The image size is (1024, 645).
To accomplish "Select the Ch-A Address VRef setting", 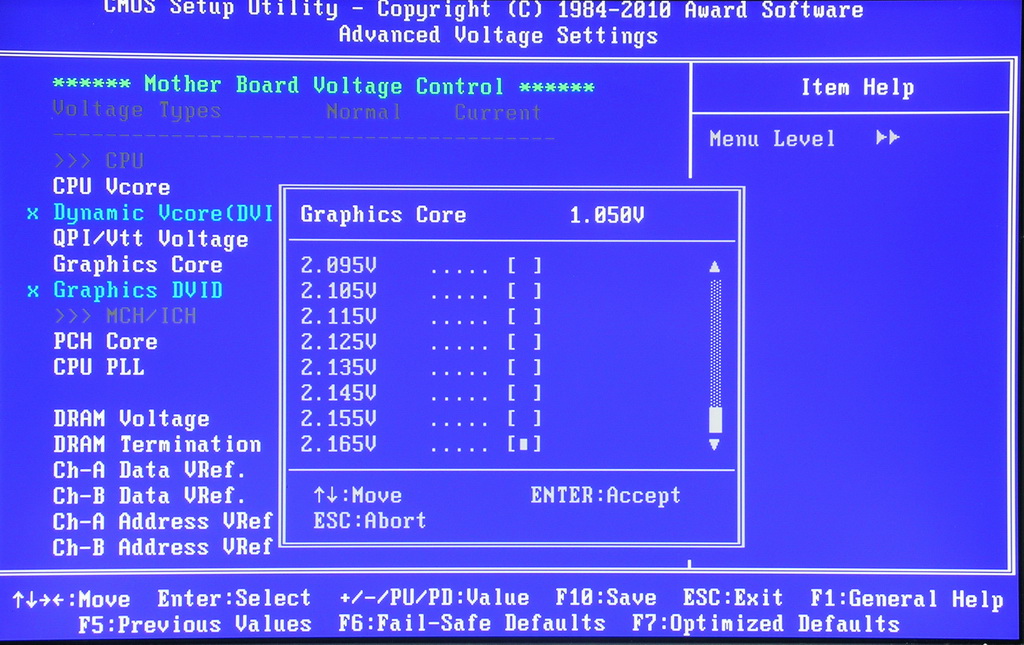I will pyautogui.click(x=163, y=521).
